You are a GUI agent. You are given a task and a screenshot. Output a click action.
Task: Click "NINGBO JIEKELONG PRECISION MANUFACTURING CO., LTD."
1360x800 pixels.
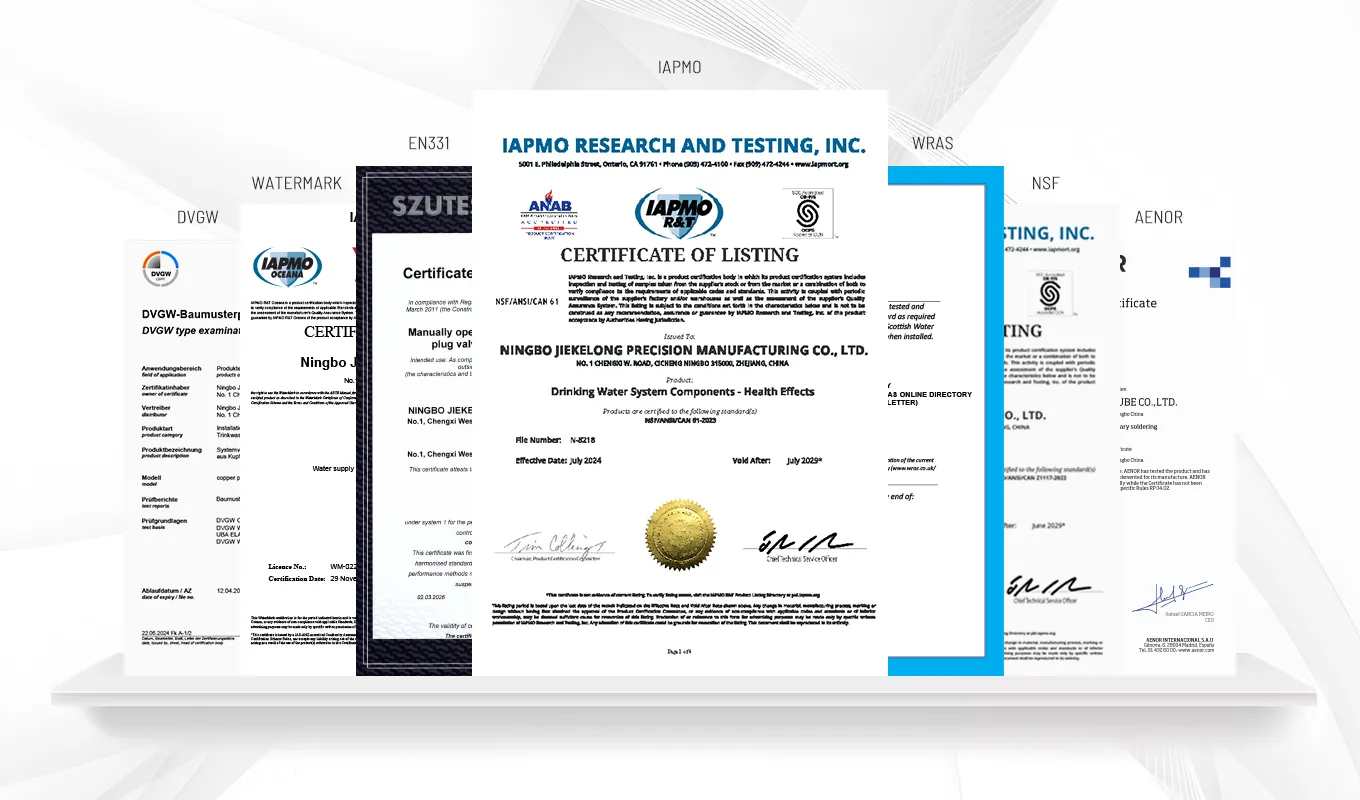click(x=684, y=350)
